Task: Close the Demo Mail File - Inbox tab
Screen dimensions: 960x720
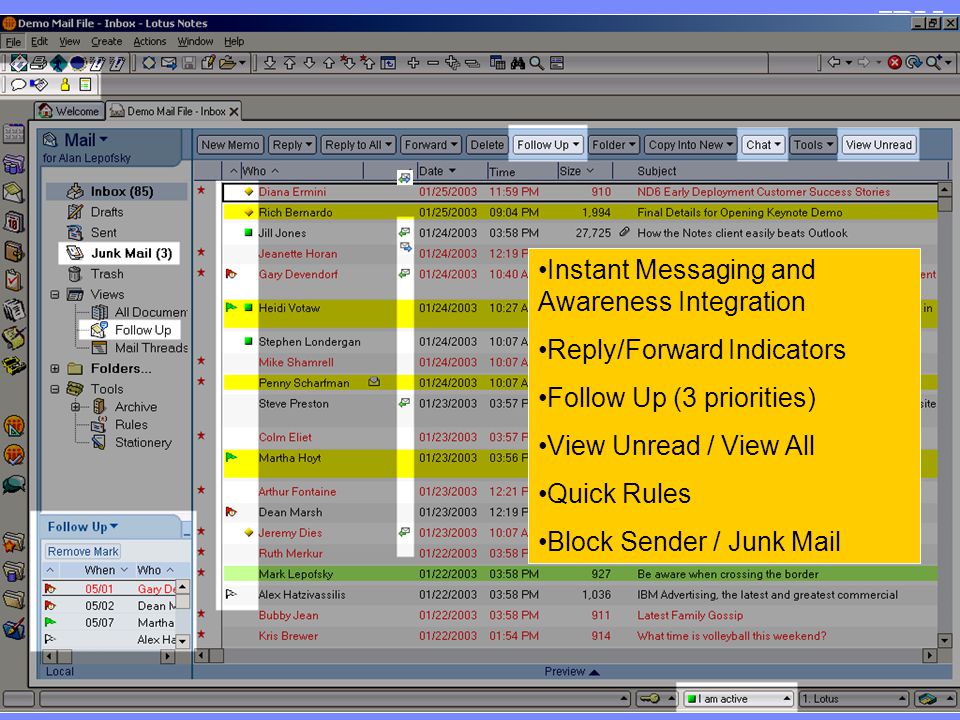Action: click(234, 111)
